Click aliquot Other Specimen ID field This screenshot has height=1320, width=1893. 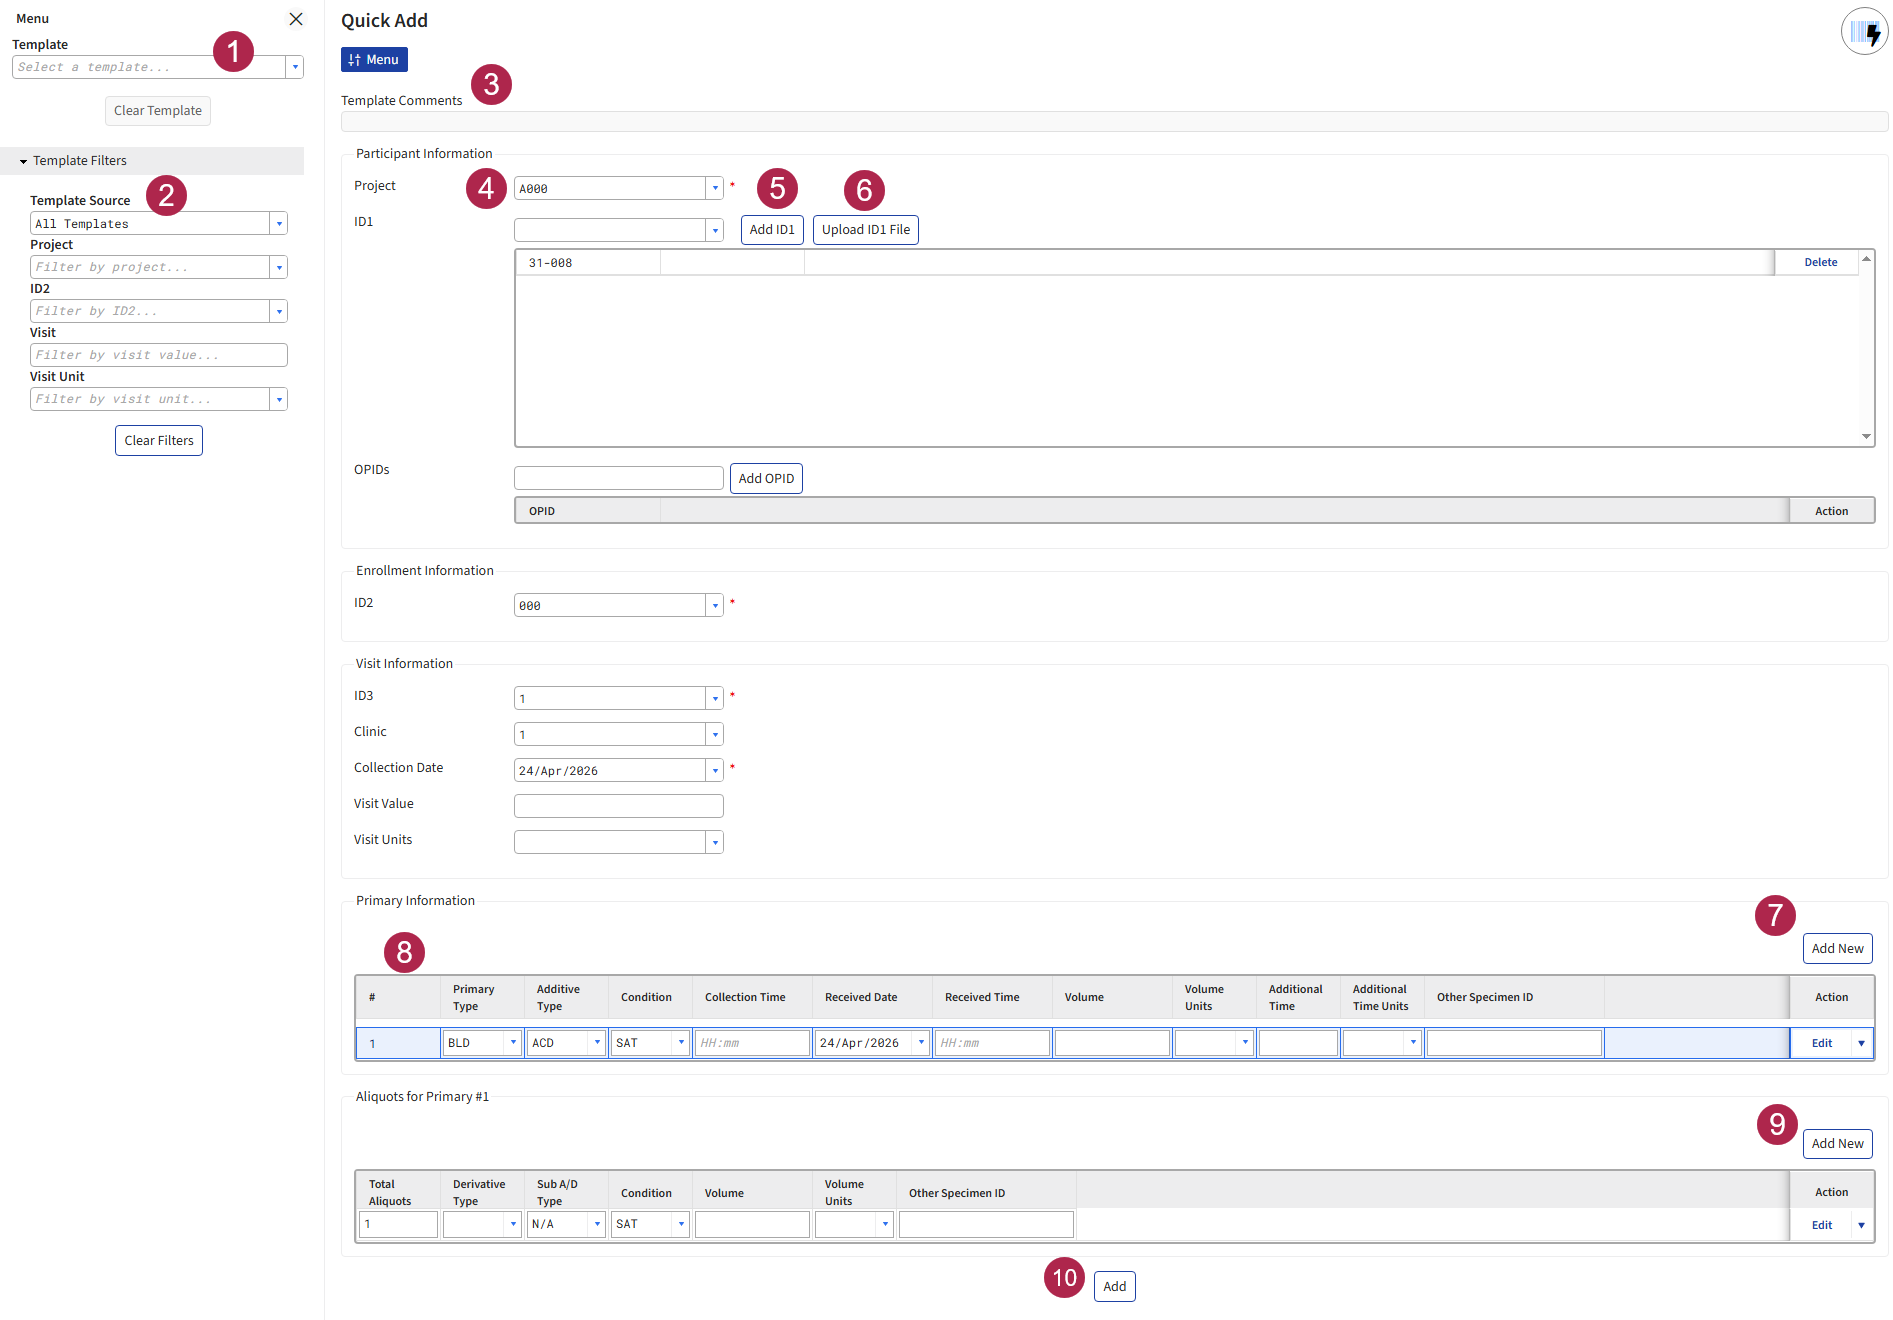point(986,1224)
